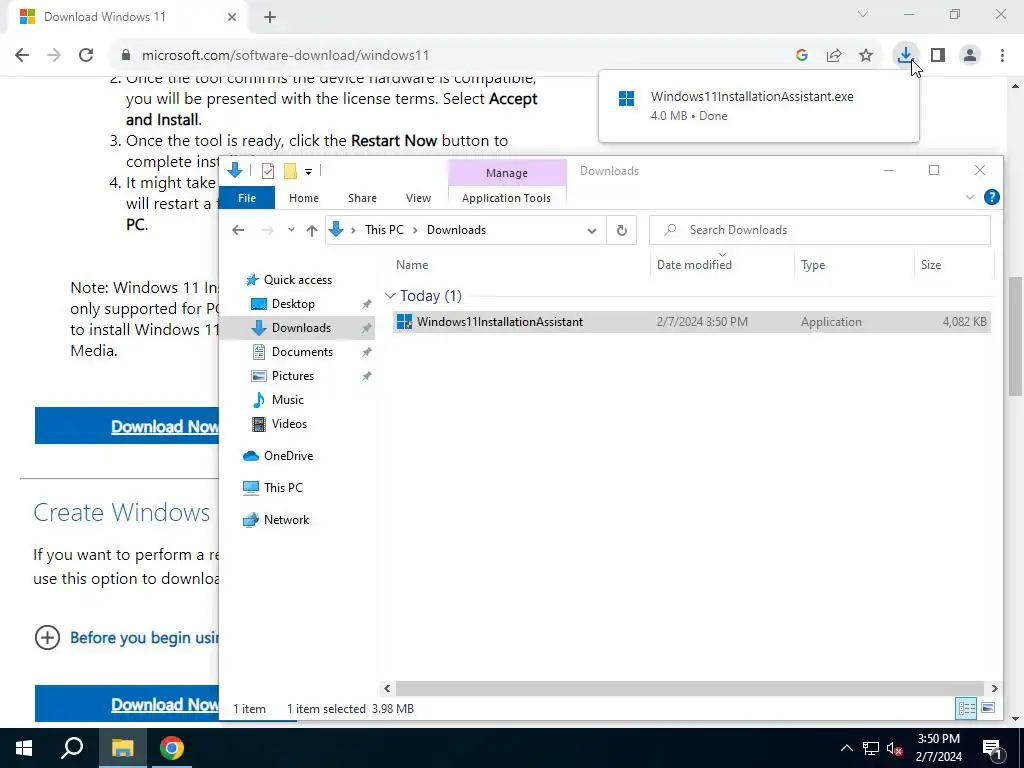The image size is (1024, 768).
Task: Click File Explorer taskbar icon
Action: tap(122, 748)
